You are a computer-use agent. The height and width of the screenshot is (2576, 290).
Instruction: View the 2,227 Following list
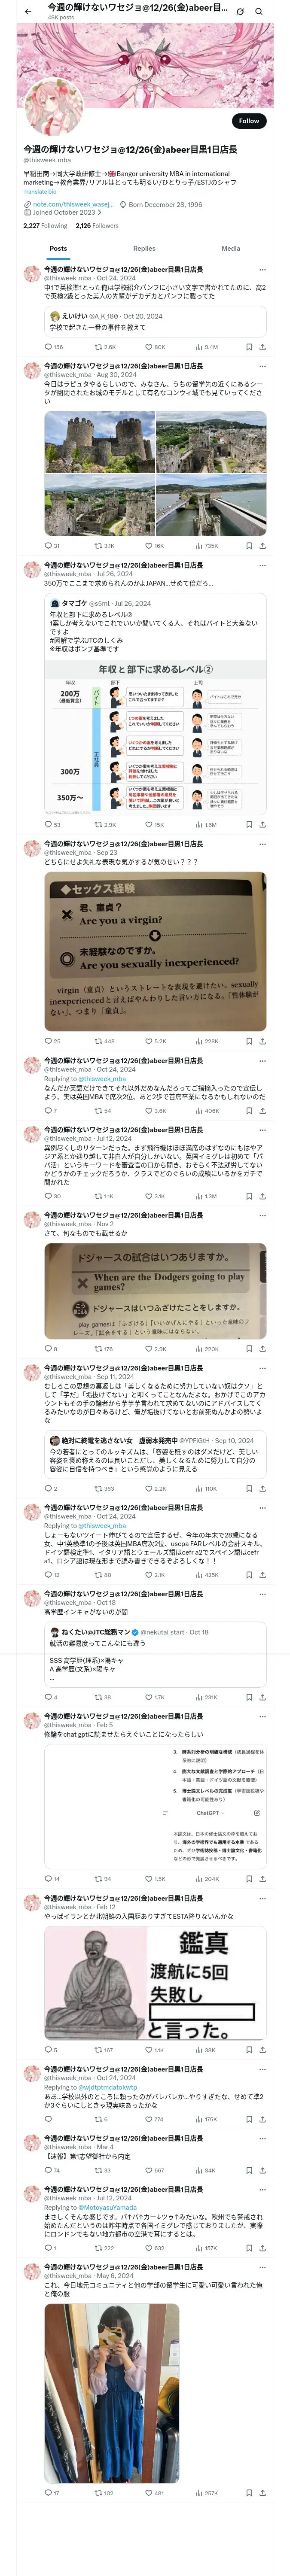pos(46,226)
